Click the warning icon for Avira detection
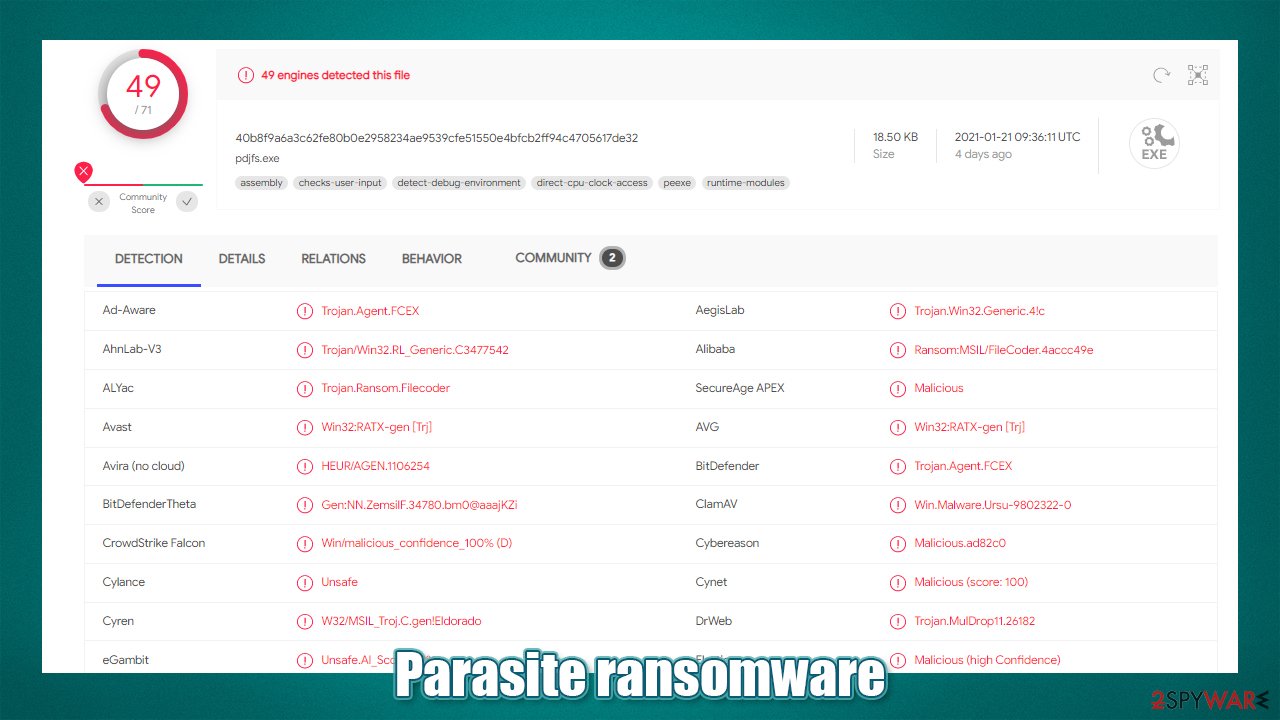 point(305,466)
